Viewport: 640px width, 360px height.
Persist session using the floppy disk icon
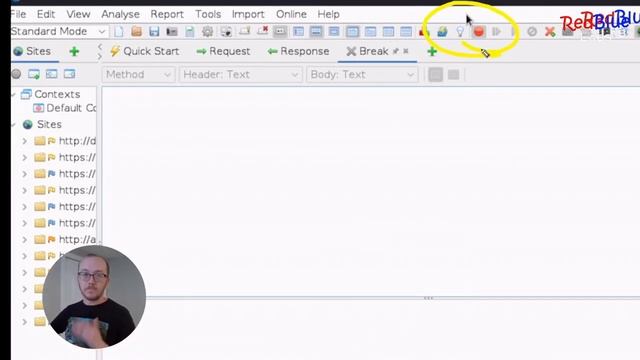(x=154, y=31)
